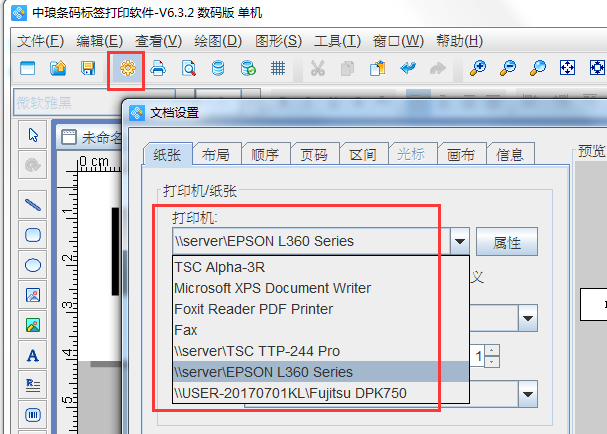Open print preview with the magnifier-page icon
Image resolution: width=607 pixels, height=434 pixels.
click(x=188, y=68)
